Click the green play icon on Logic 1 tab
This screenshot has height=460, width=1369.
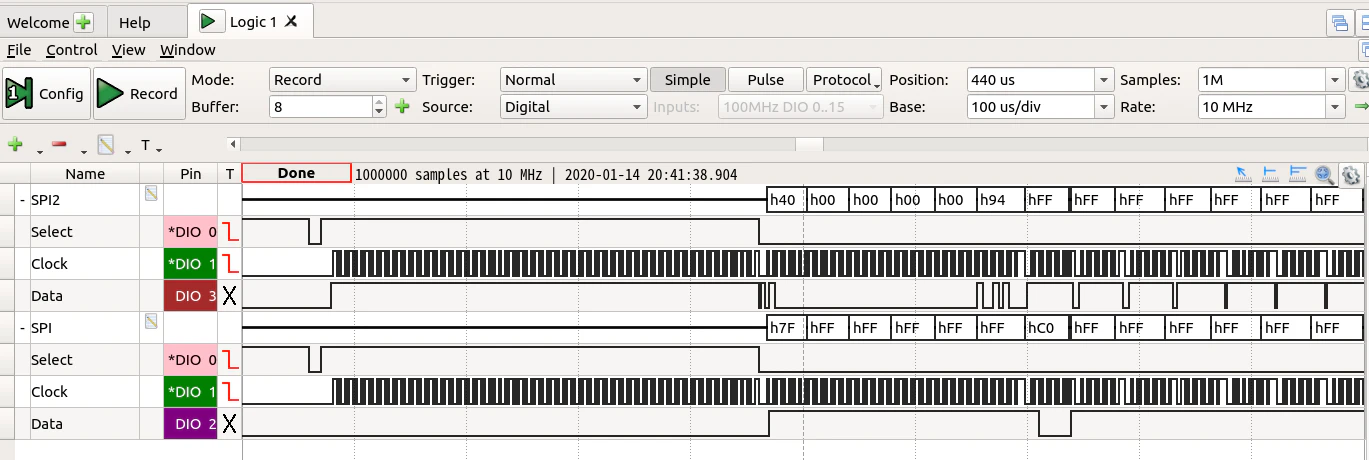tap(210, 21)
